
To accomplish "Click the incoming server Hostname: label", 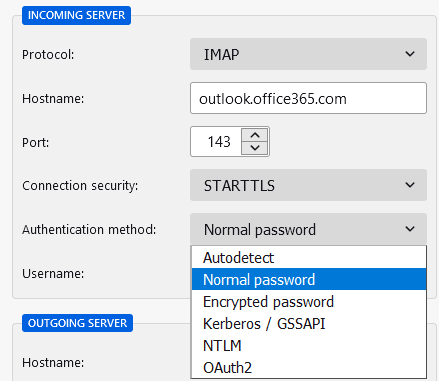I will point(53,99).
